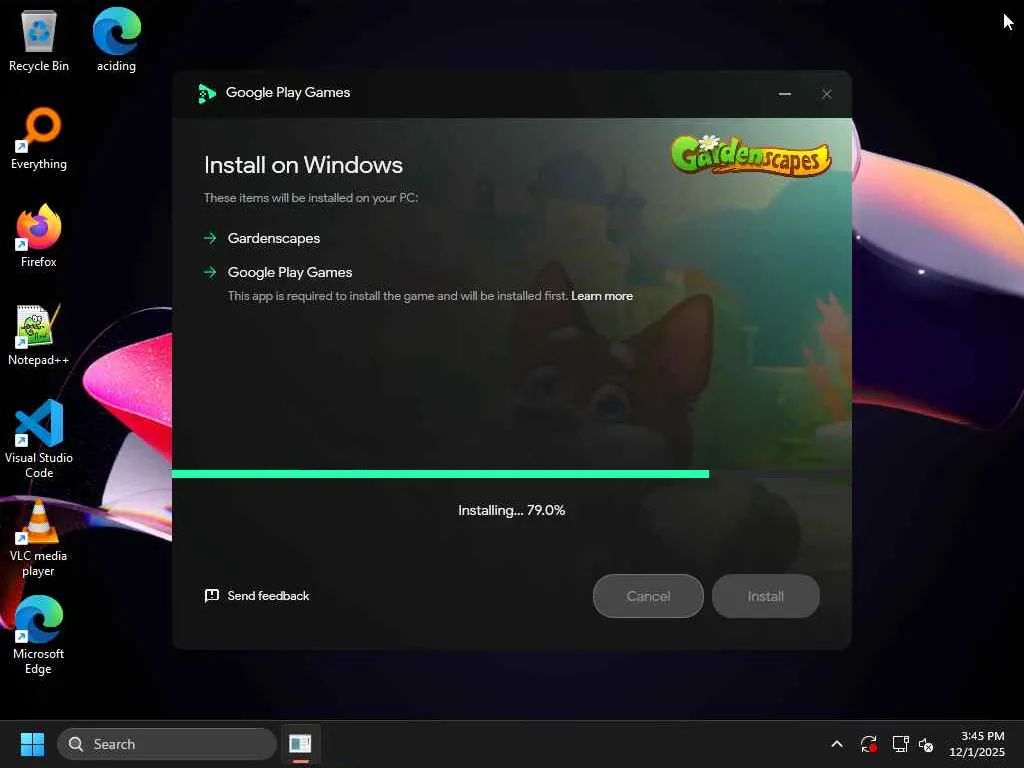Open Visual Studio Code shortcut

39,439
